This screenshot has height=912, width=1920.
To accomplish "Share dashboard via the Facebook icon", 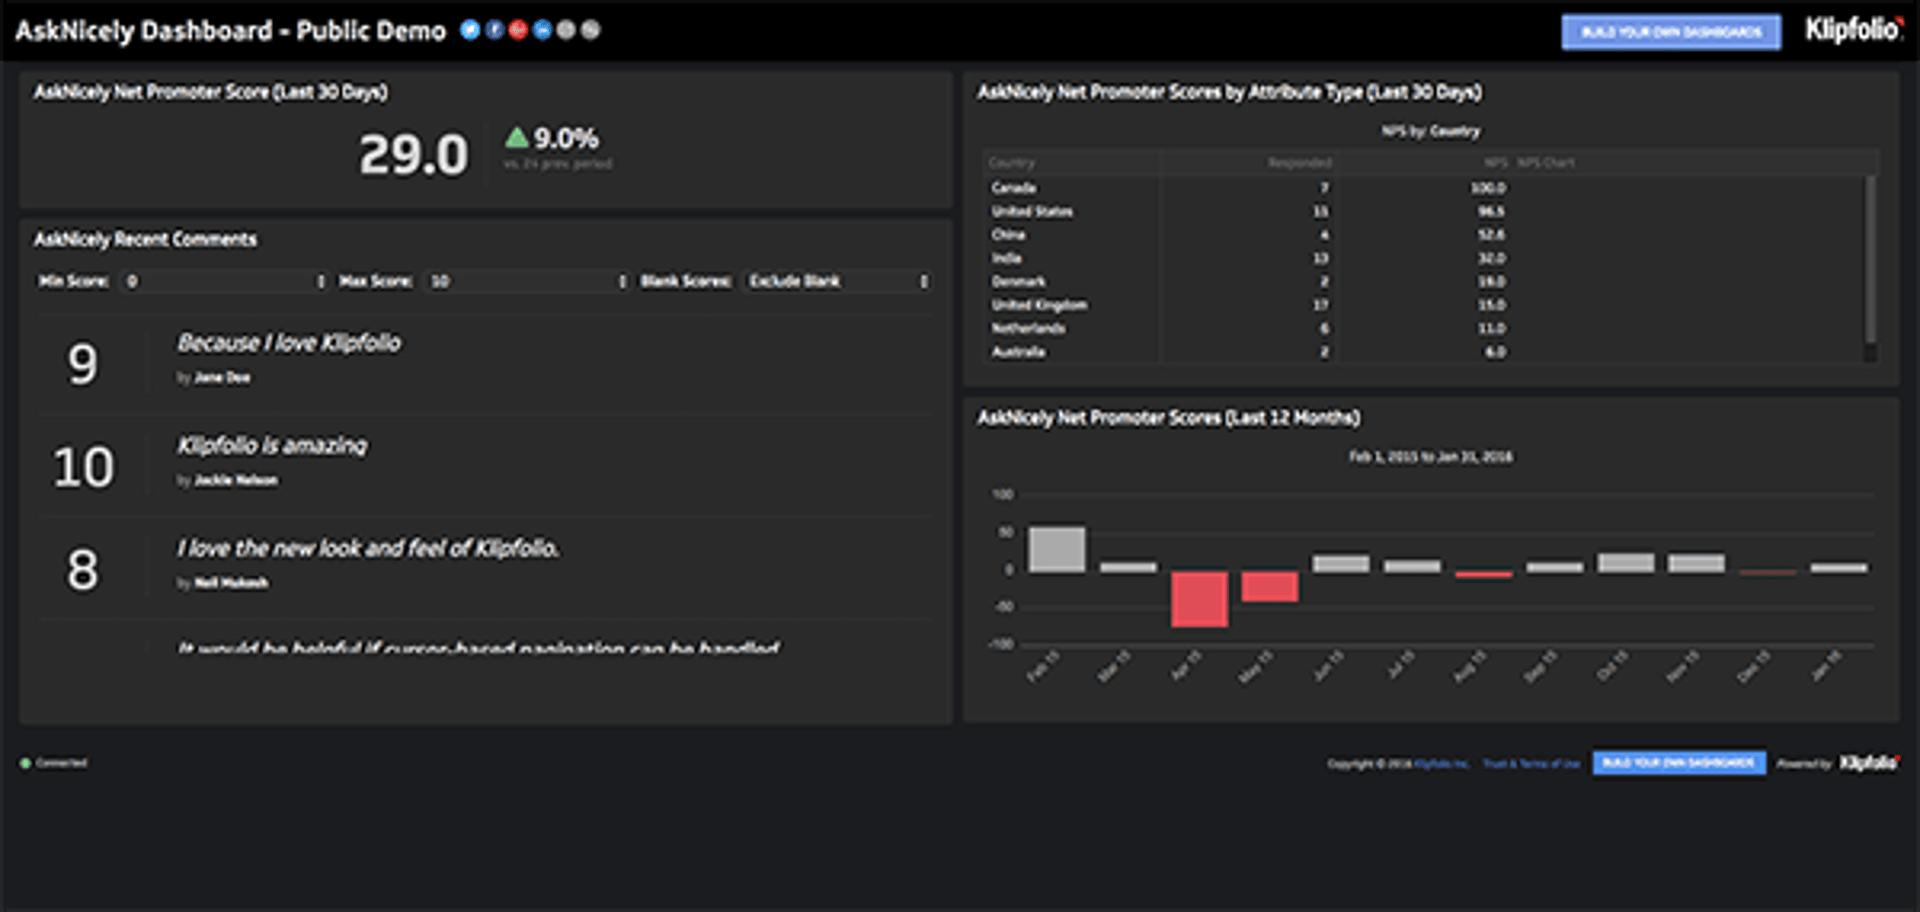I will [x=494, y=30].
